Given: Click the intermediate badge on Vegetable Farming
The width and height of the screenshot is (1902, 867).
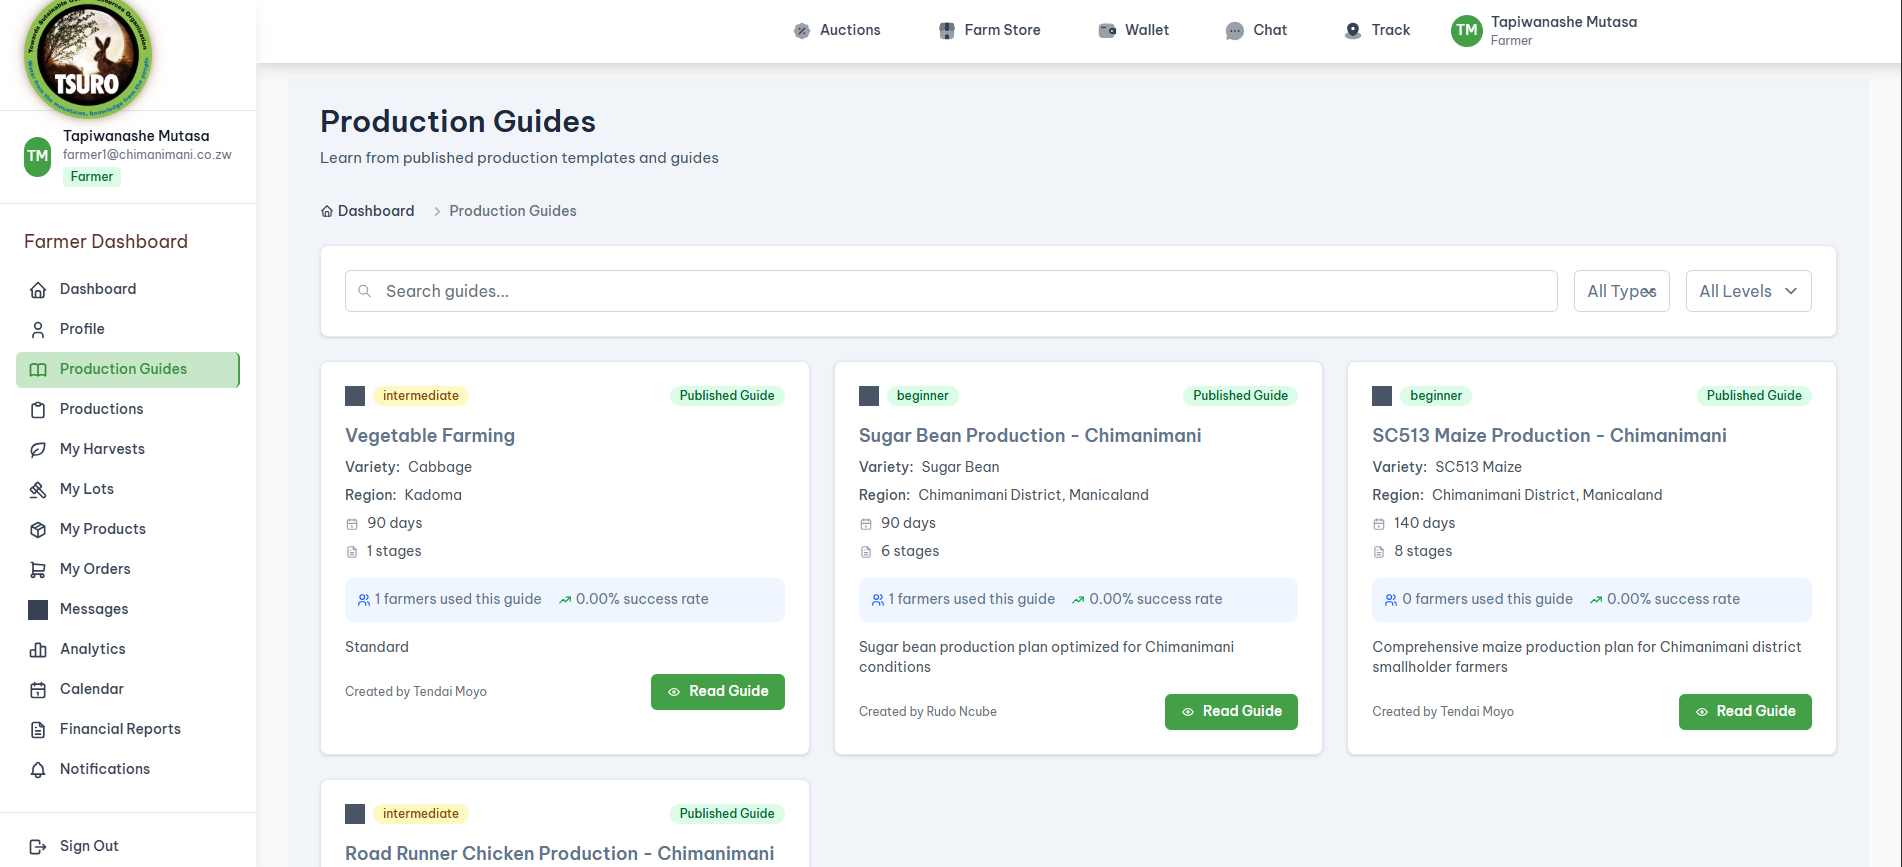Looking at the screenshot, I should [x=421, y=396].
